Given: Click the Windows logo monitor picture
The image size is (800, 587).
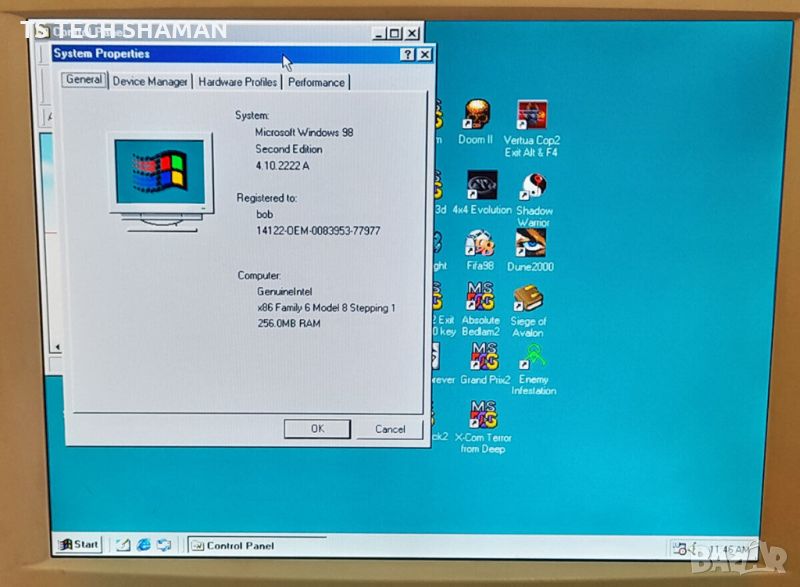Looking at the screenshot, I should [161, 182].
